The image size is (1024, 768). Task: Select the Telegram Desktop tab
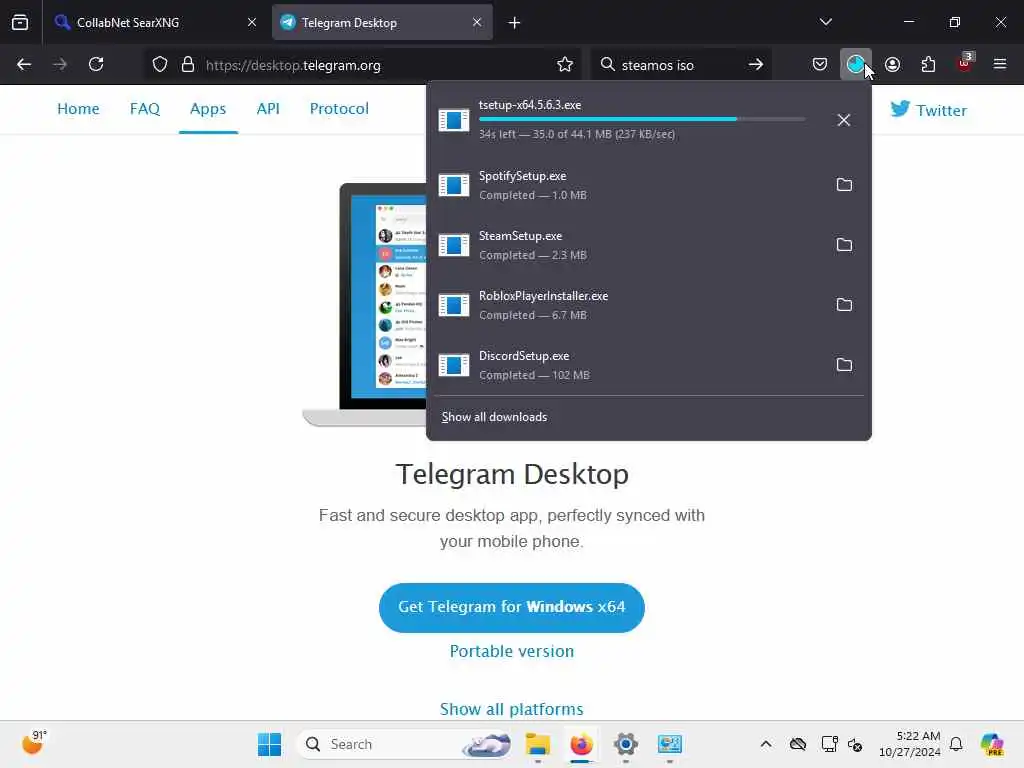coord(382,22)
